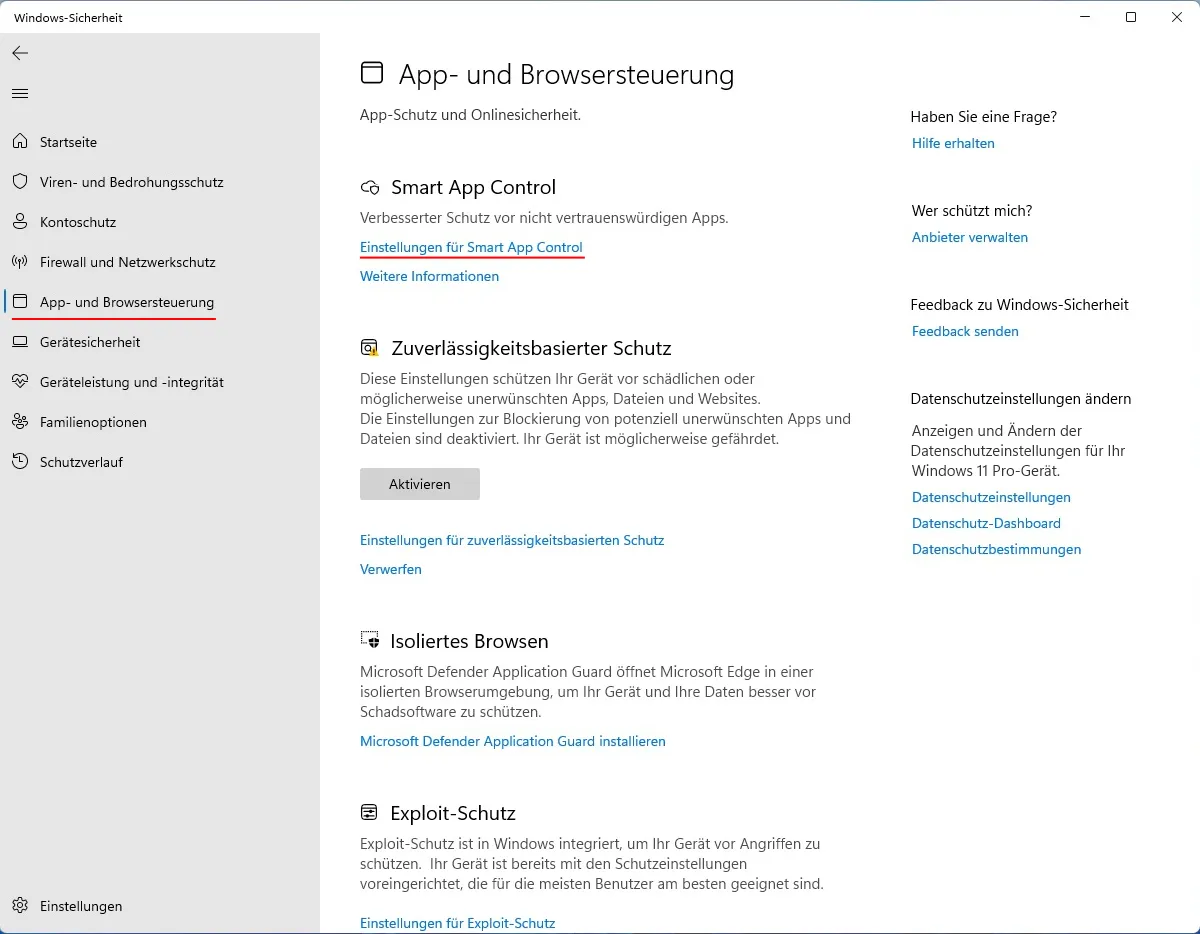Click the laptop icon for Gerätesicherheit
Image resolution: width=1200 pixels, height=934 pixels.
pos(20,342)
